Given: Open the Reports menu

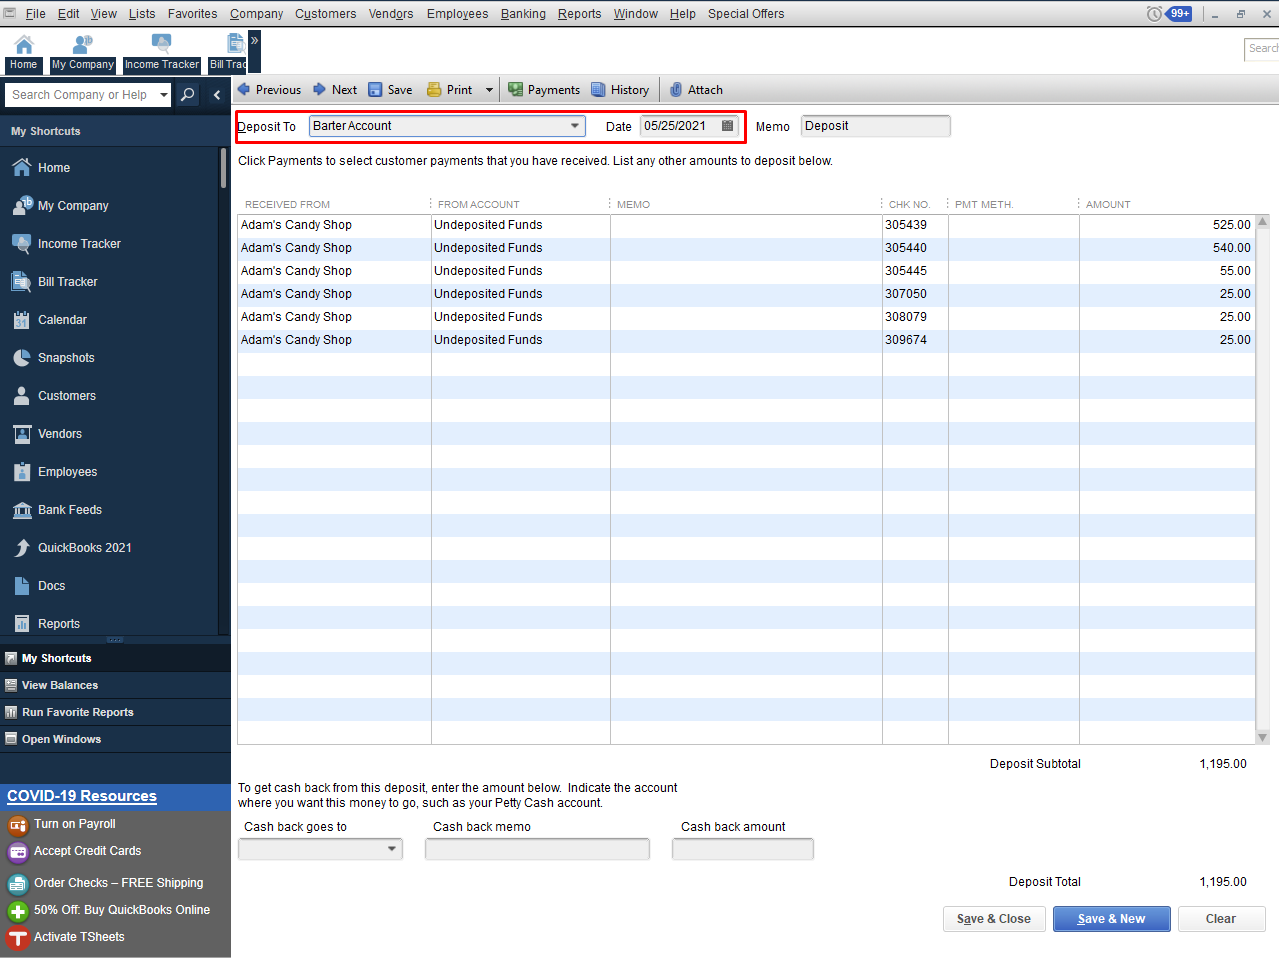Looking at the screenshot, I should (579, 14).
